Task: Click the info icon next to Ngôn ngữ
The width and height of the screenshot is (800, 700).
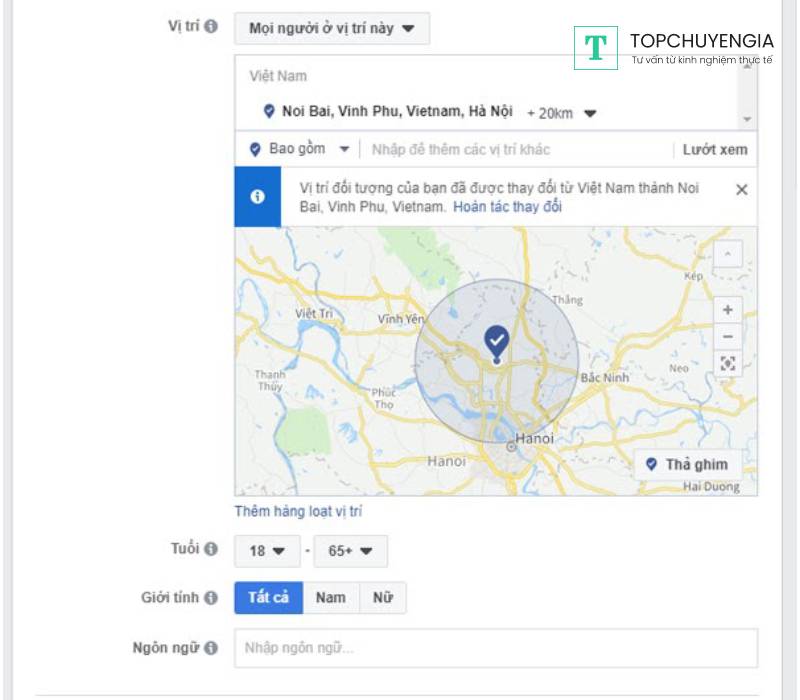Action: coord(211,648)
